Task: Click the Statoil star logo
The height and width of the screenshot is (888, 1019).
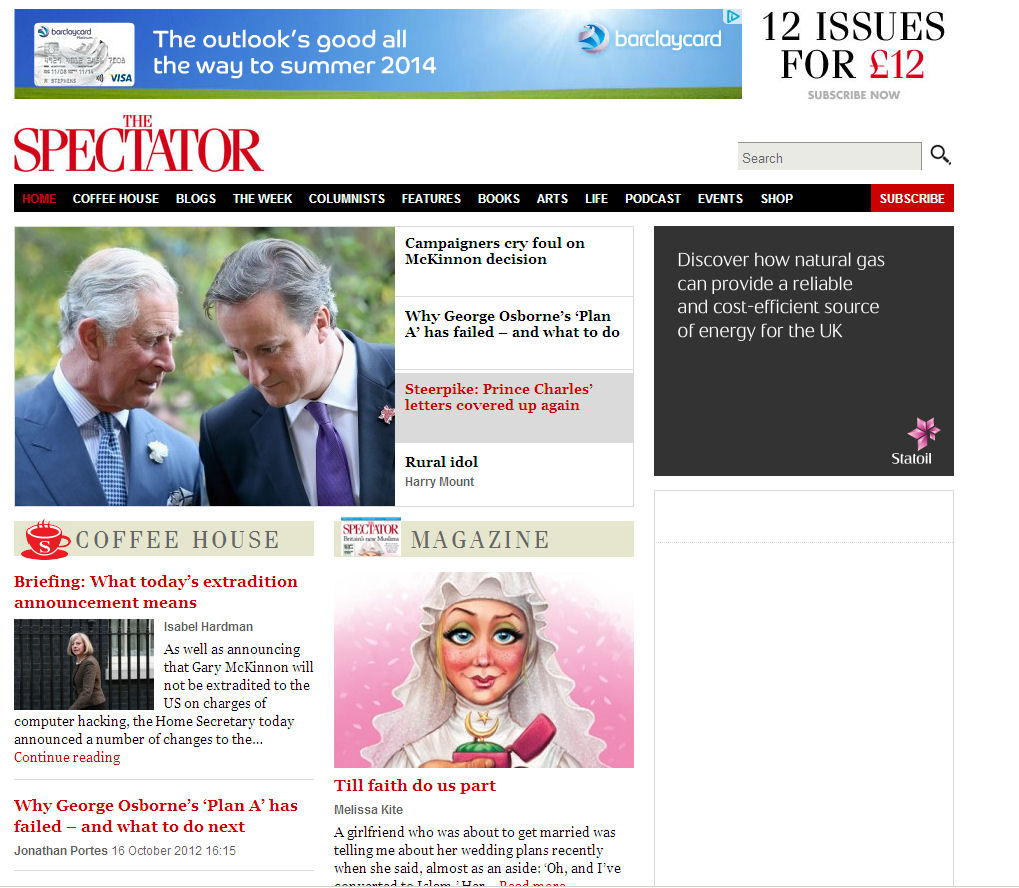Action: click(922, 433)
